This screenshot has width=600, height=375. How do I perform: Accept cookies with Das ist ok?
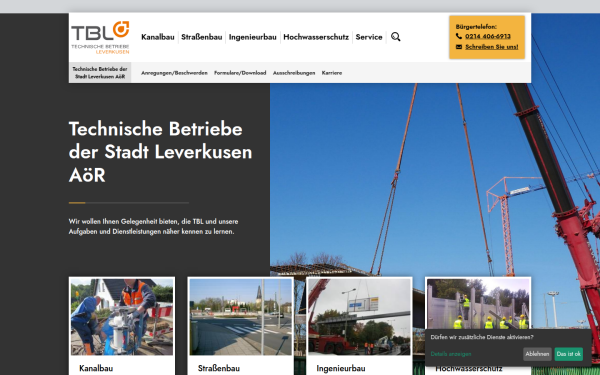[x=569, y=354]
